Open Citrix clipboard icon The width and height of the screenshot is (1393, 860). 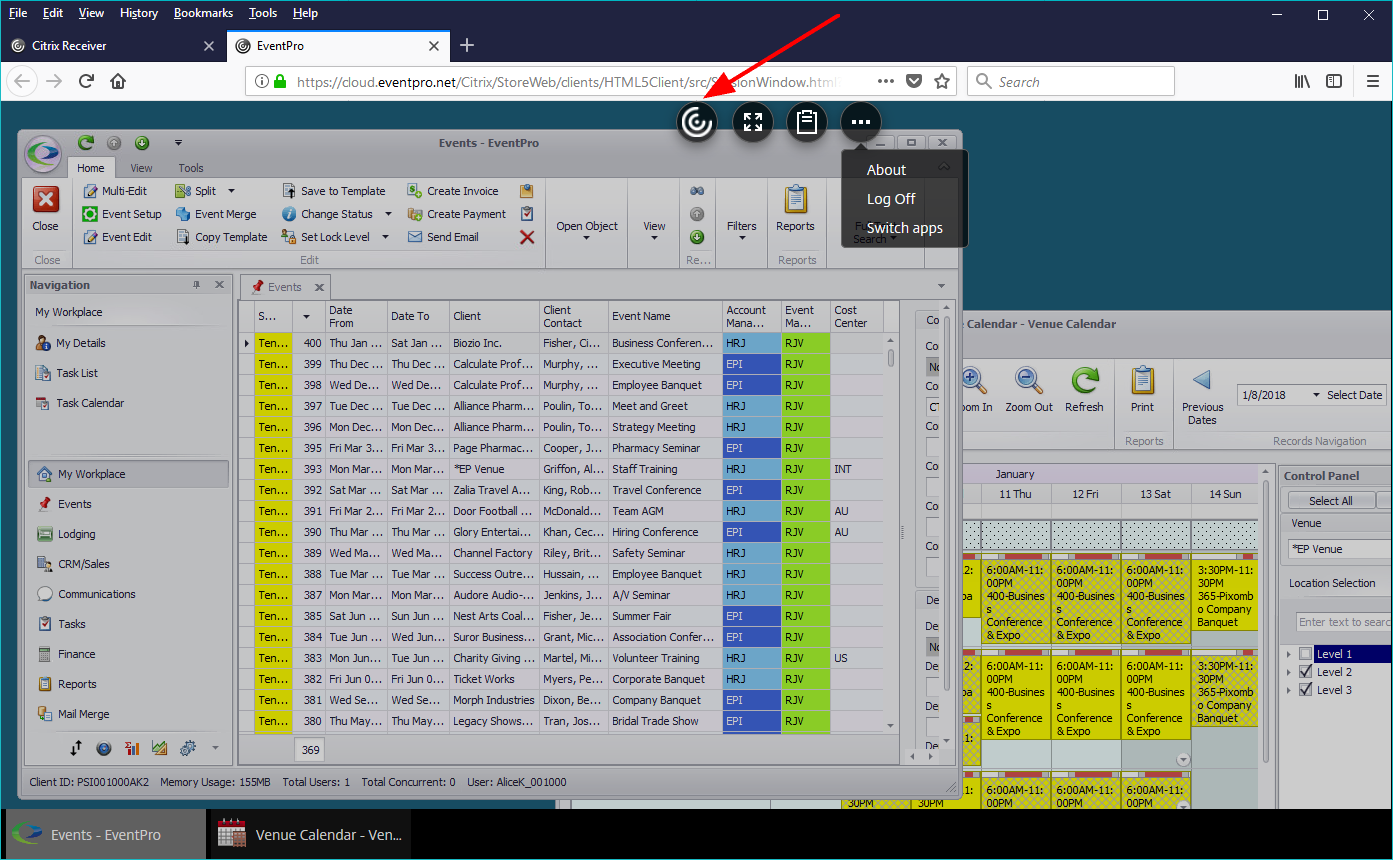[807, 122]
